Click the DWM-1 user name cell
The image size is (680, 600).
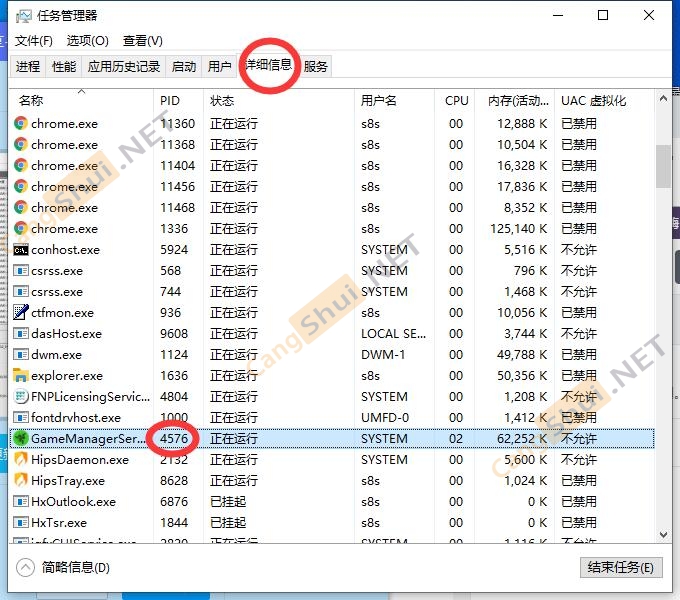[383, 355]
